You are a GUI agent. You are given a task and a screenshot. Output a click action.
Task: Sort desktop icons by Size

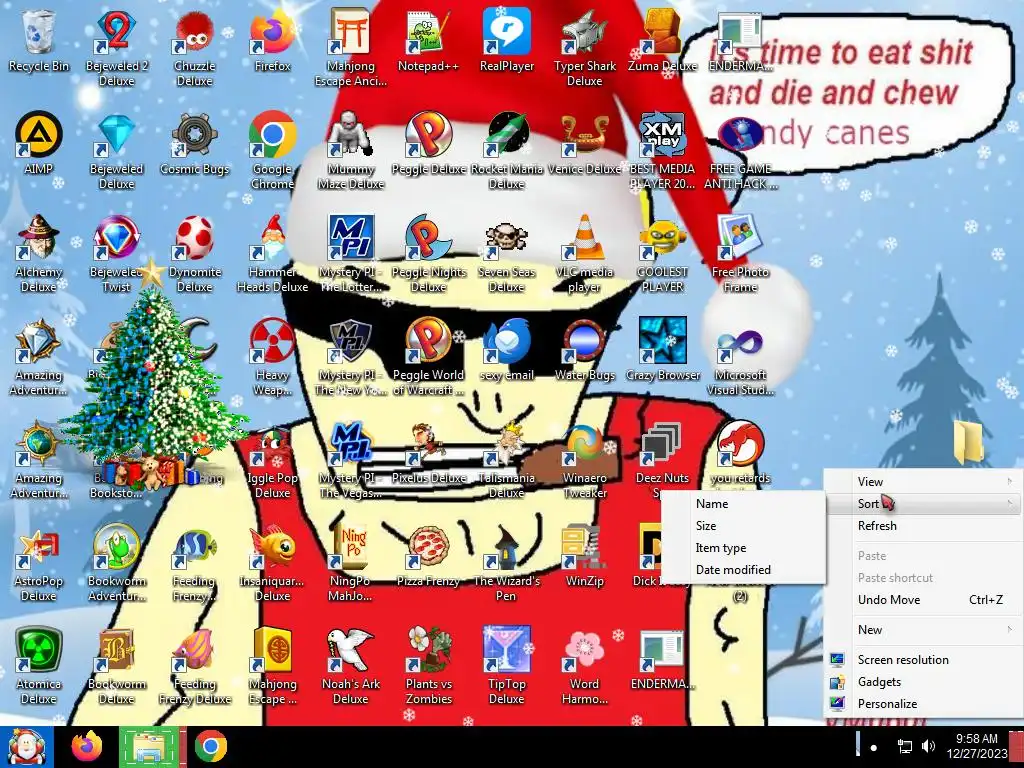(744, 526)
